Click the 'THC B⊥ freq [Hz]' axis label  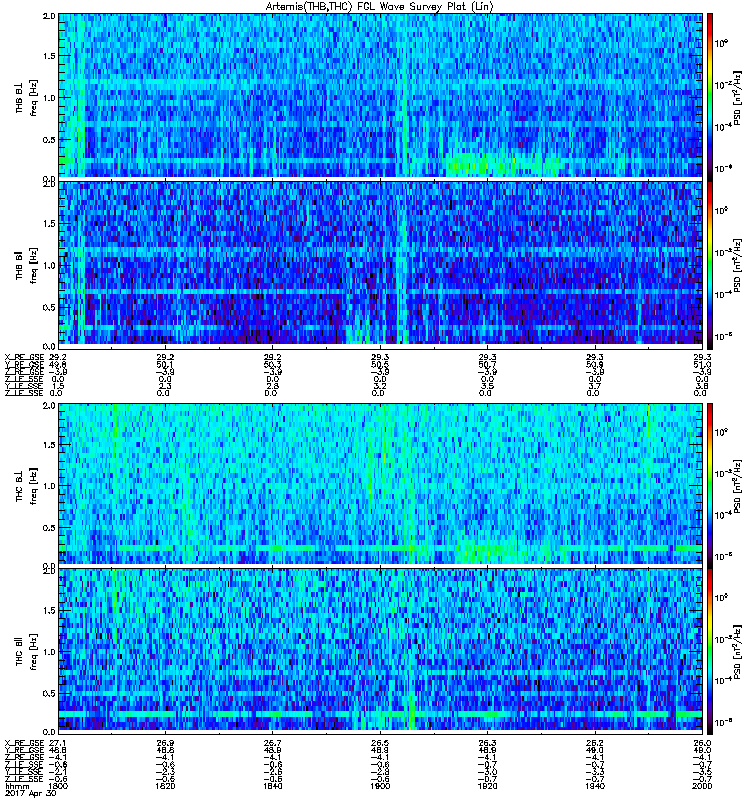pos(26,485)
